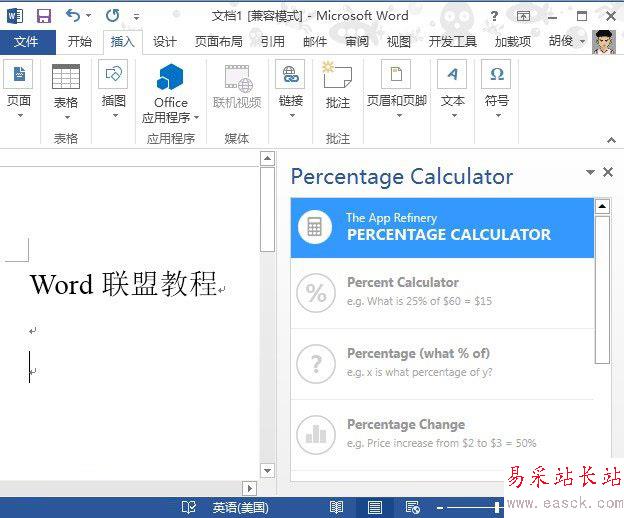Switch to the 开始 (Home) tab
Screen dimensions: 624x518
pos(80,41)
